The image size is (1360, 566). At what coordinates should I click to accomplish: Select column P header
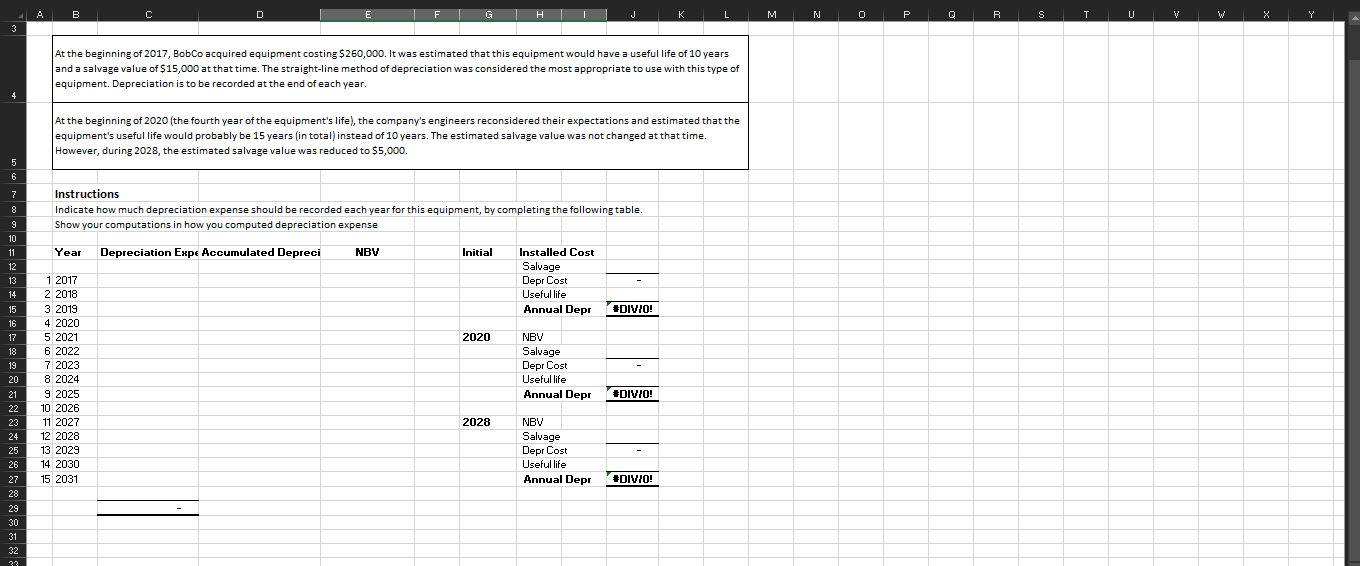click(908, 14)
